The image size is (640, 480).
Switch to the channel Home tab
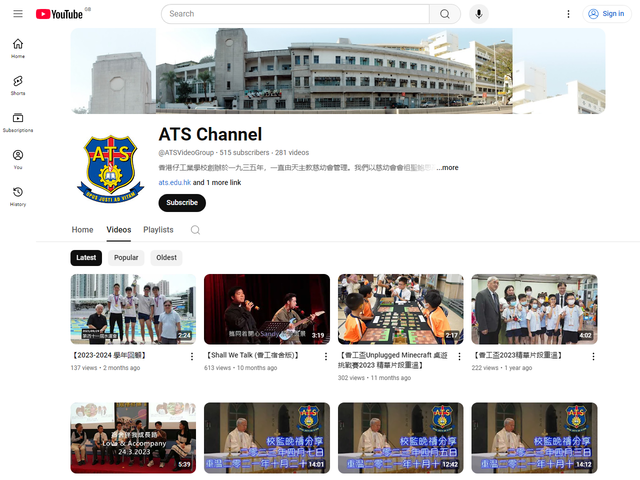pos(82,230)
